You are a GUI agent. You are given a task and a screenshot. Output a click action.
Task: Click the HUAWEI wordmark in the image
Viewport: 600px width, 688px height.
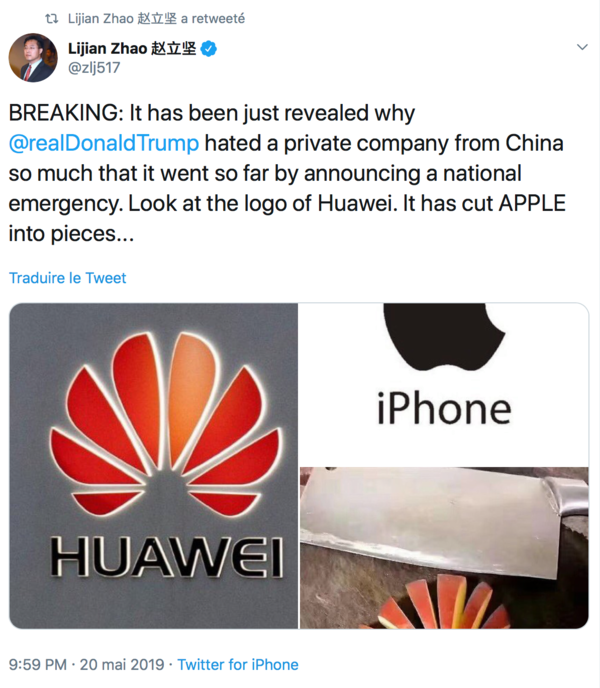point(167,557)
